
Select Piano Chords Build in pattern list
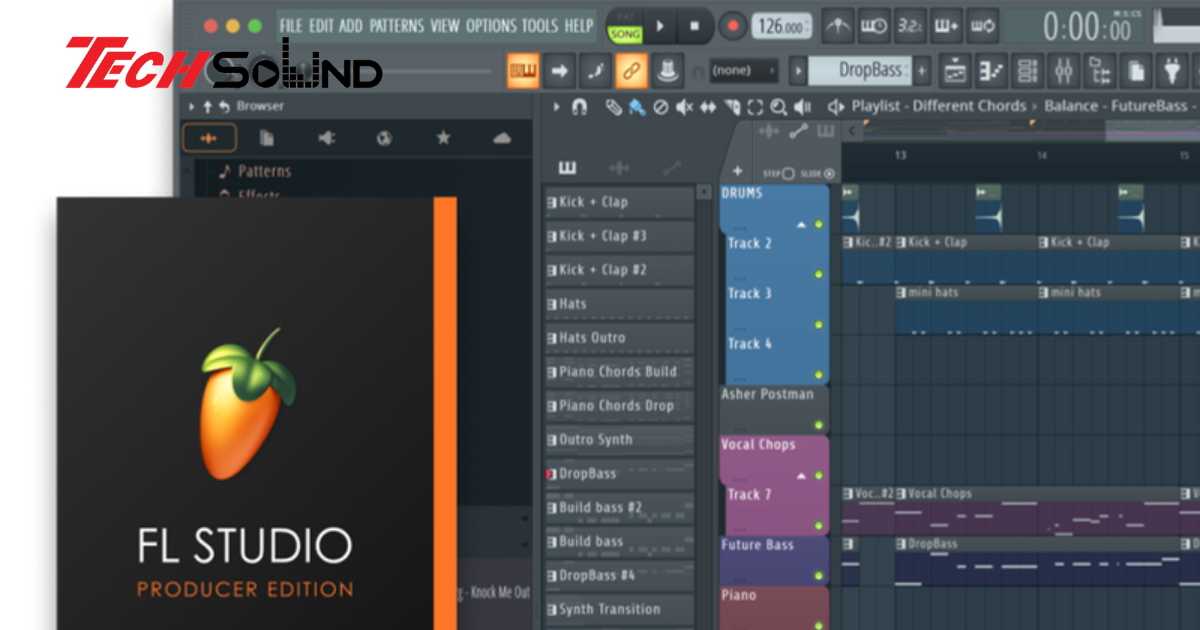619,372
